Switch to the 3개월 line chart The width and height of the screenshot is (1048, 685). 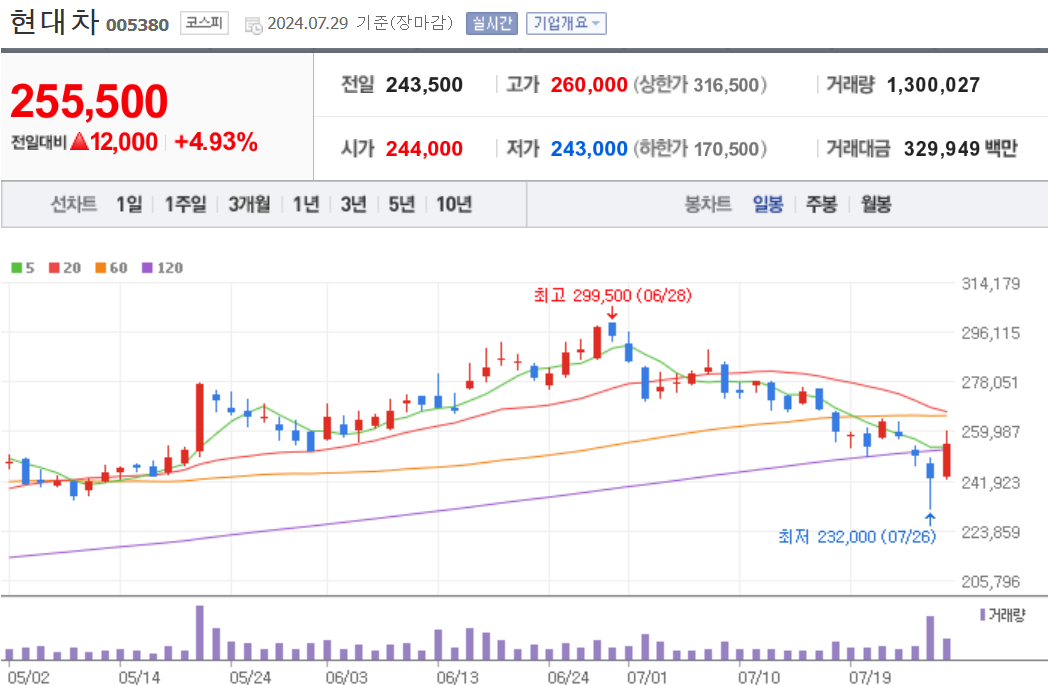tap(249, 204)
